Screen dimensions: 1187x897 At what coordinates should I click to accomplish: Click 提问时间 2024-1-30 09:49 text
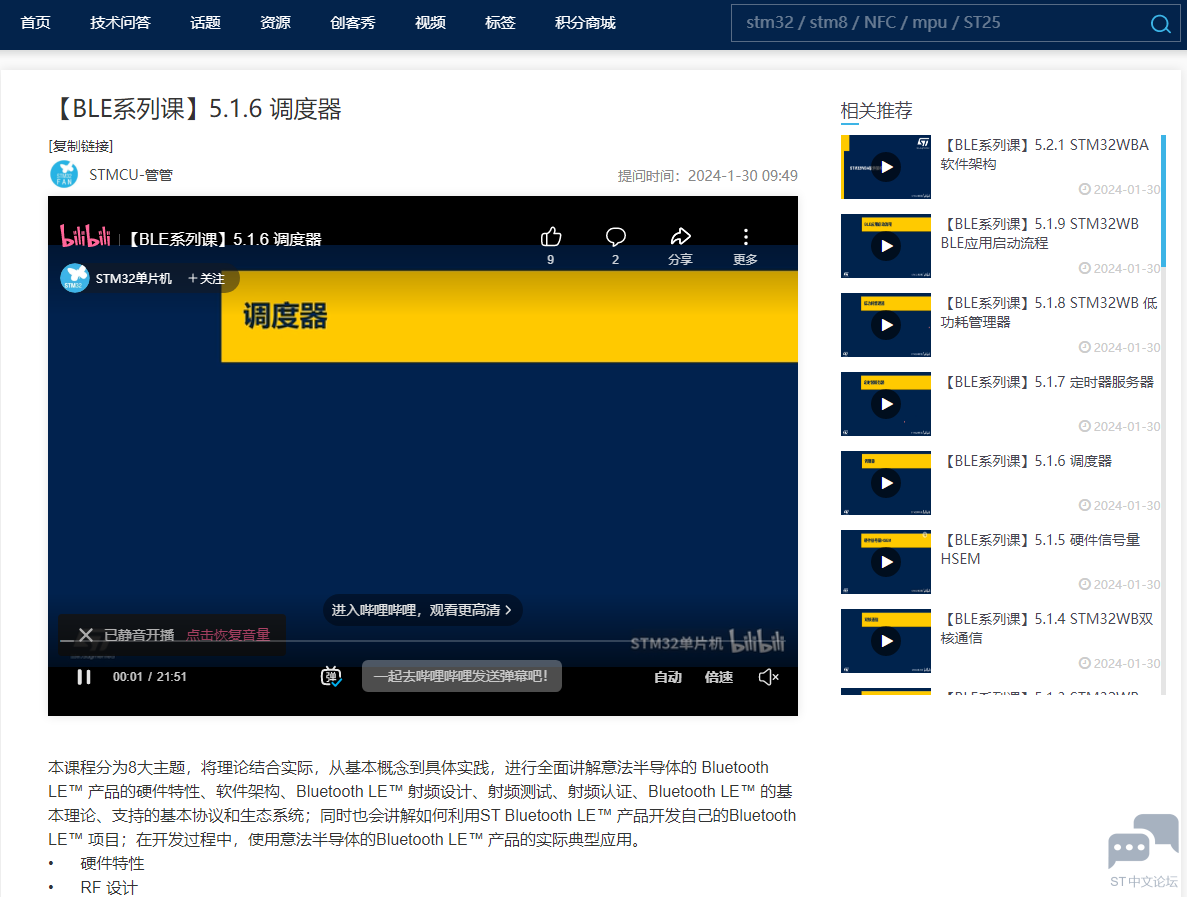[708, 176]
